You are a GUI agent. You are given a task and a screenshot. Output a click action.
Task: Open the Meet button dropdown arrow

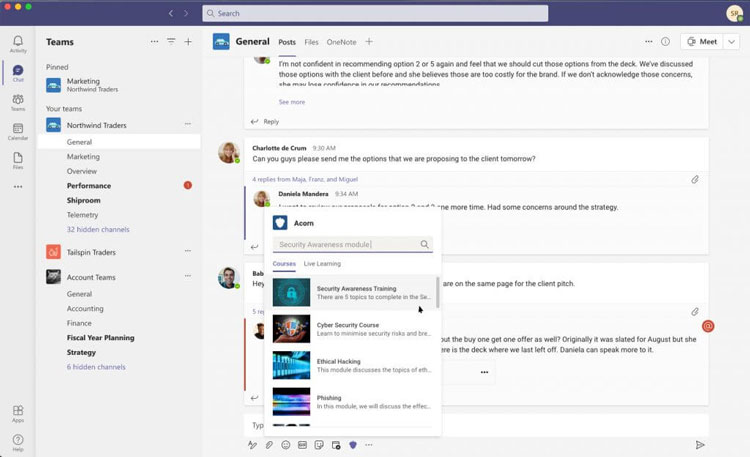click(x=733, y=42)
